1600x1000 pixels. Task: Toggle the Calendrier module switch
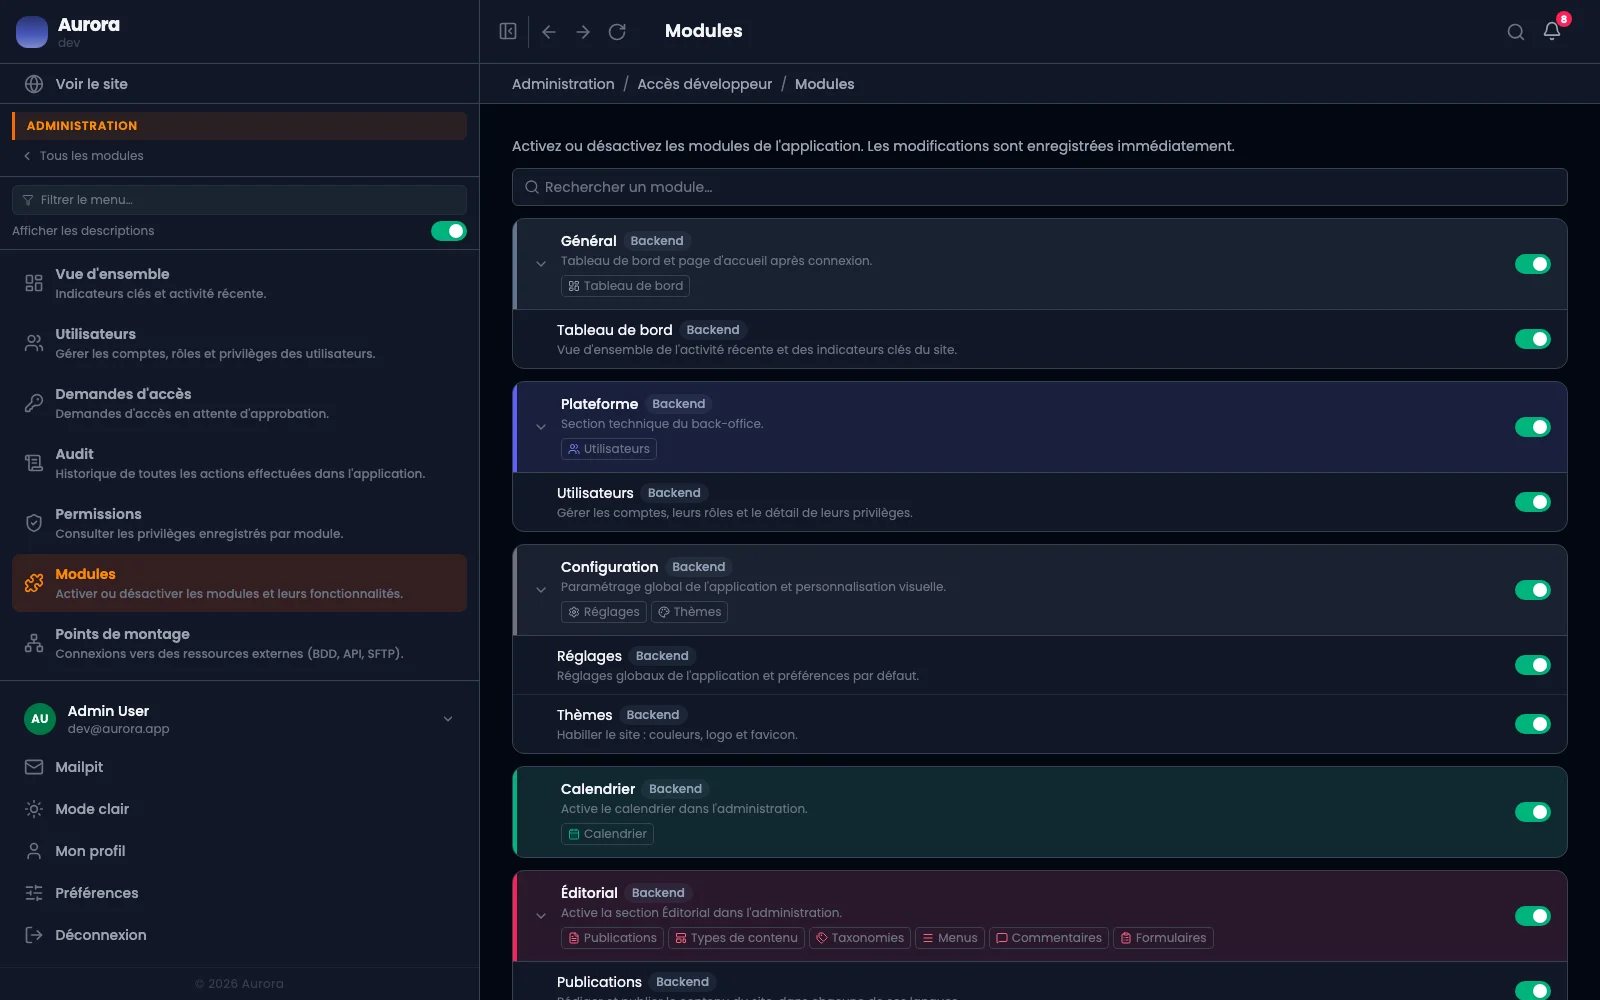[1533, 812]
